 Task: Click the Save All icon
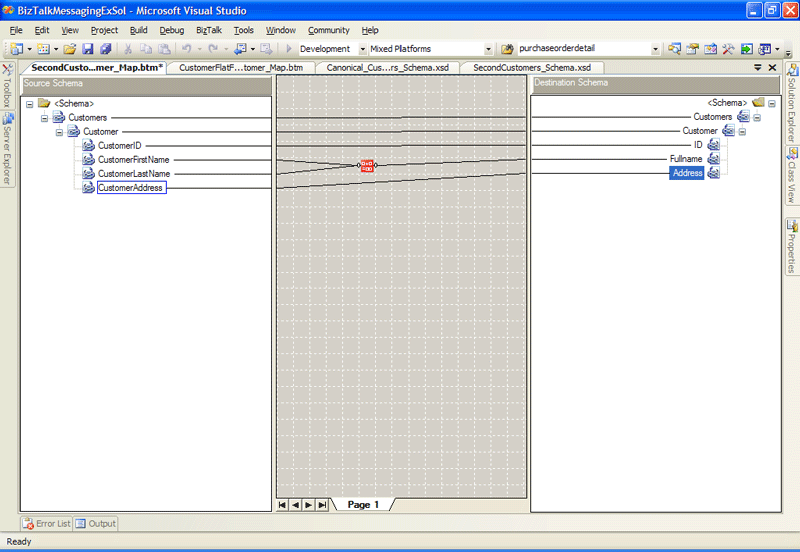pos(106,49)
